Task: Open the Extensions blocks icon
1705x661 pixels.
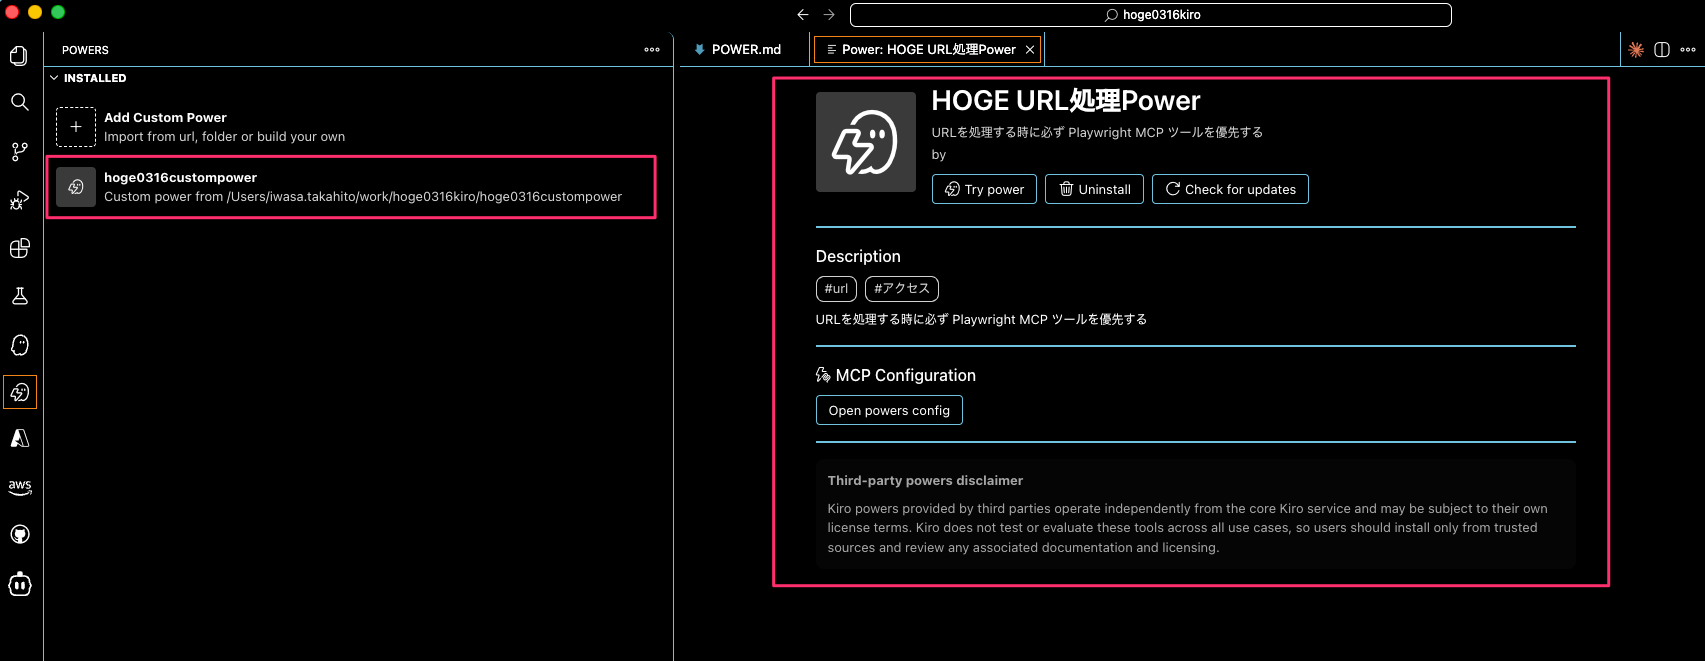Action: (19, 248)
